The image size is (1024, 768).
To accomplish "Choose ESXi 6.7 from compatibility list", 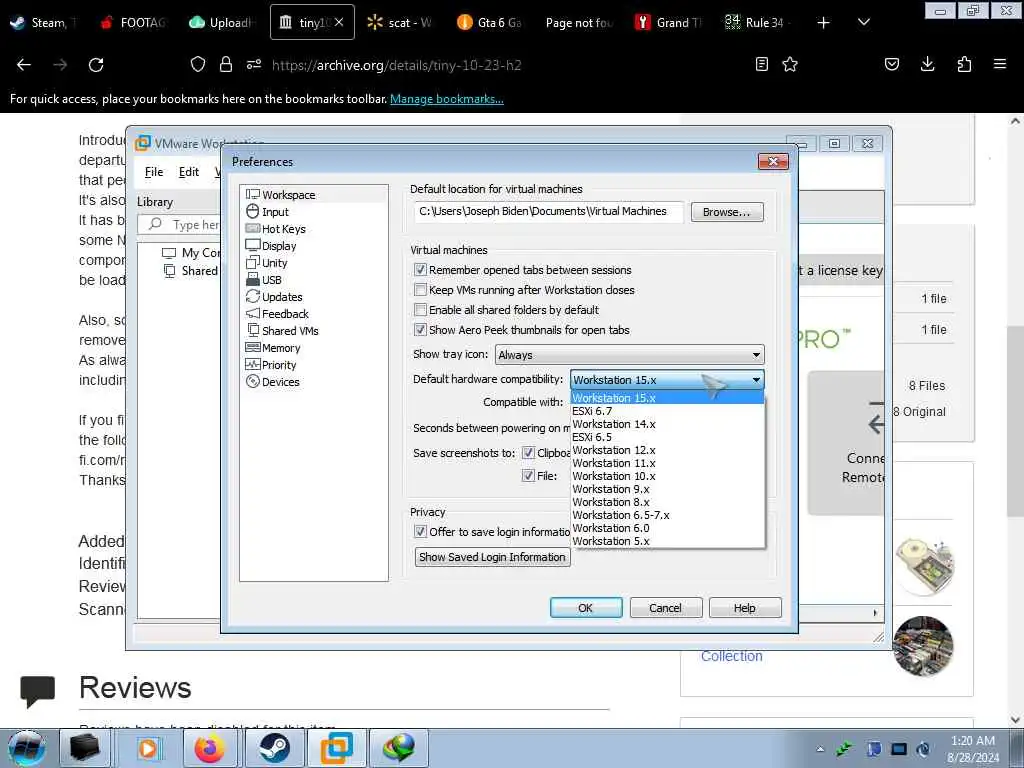I will coord(667,411).
